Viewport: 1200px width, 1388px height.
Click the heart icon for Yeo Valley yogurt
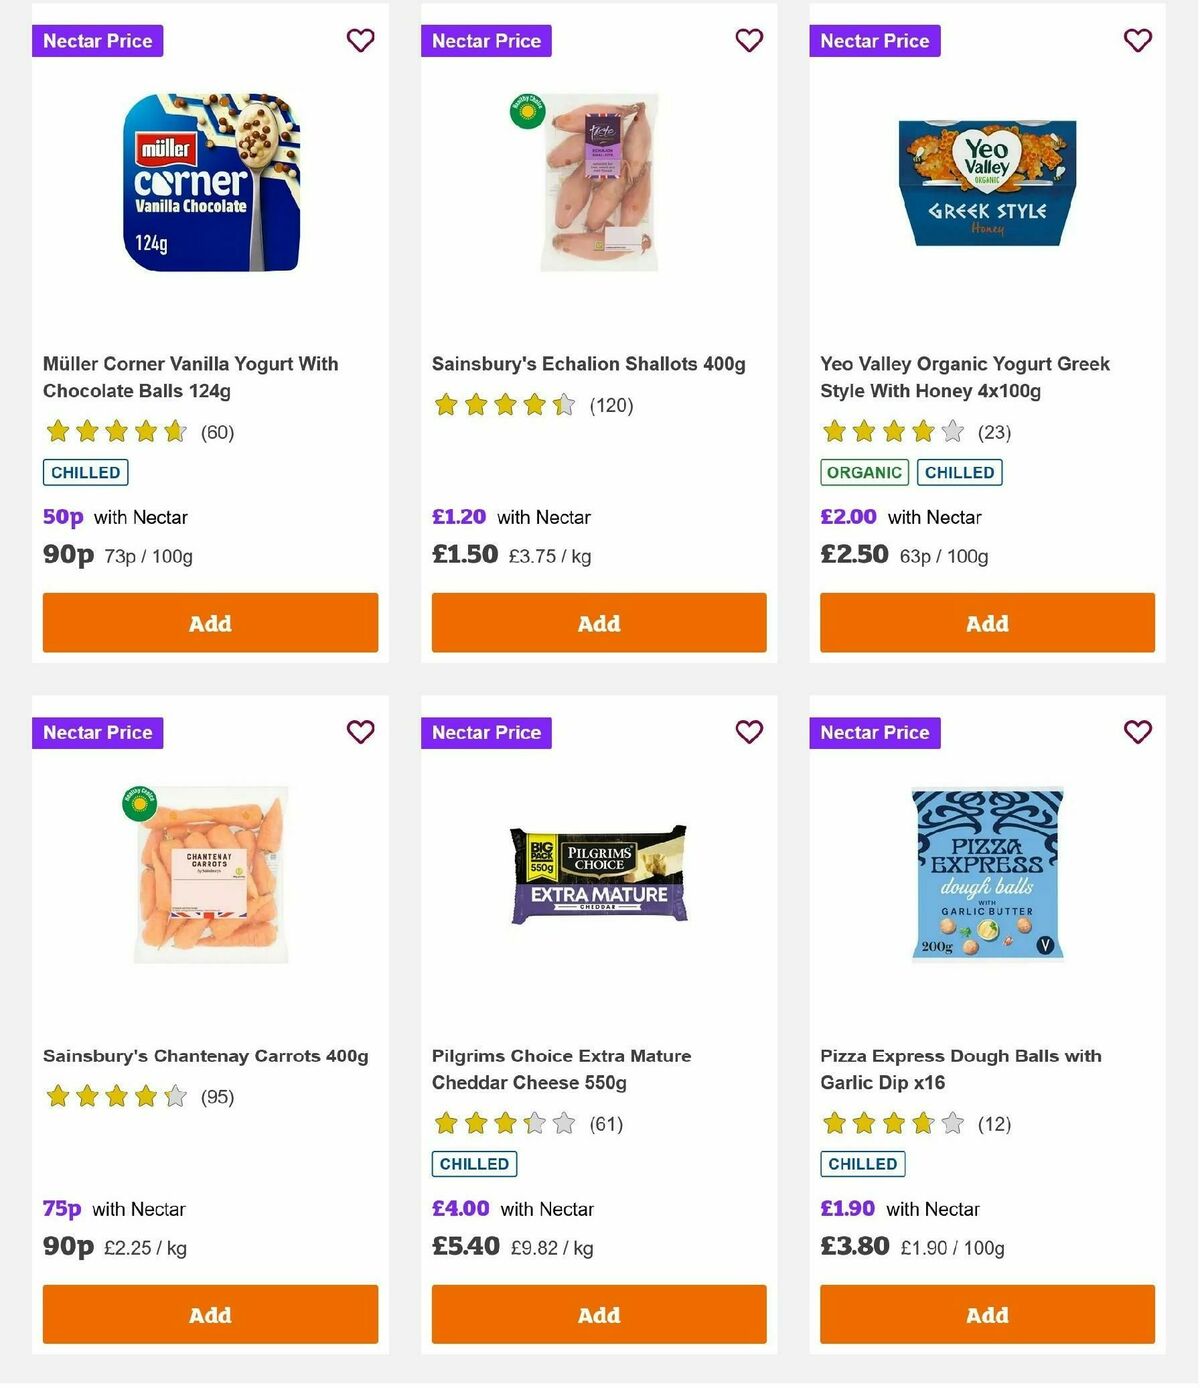point(1136,41)
